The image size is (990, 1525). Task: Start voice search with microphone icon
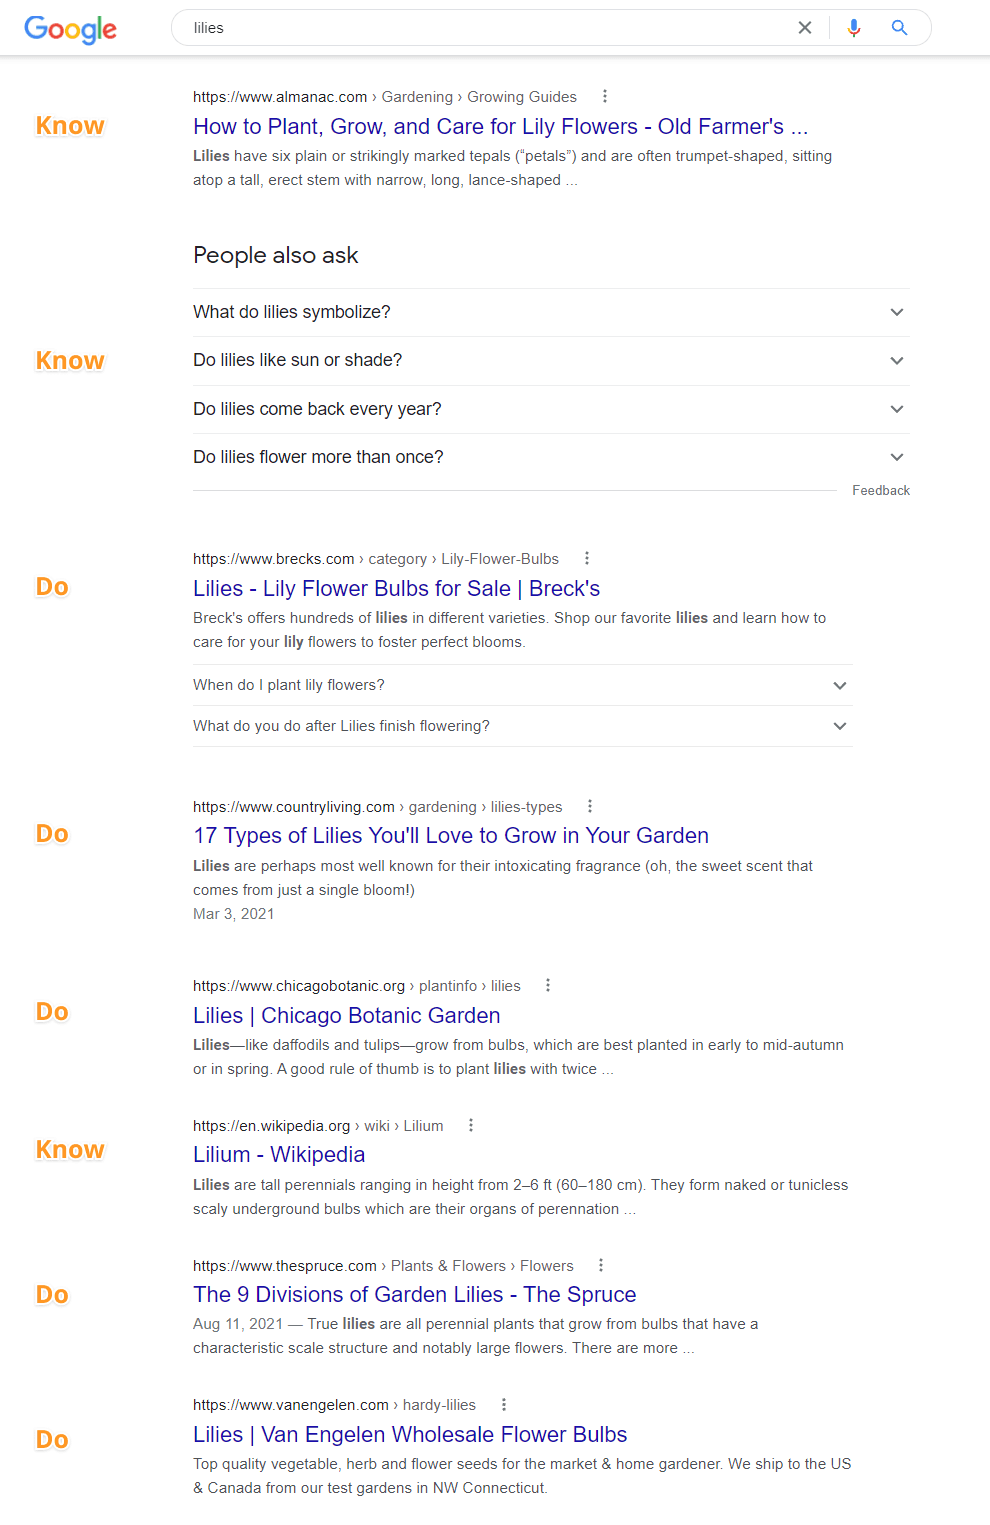854,28
